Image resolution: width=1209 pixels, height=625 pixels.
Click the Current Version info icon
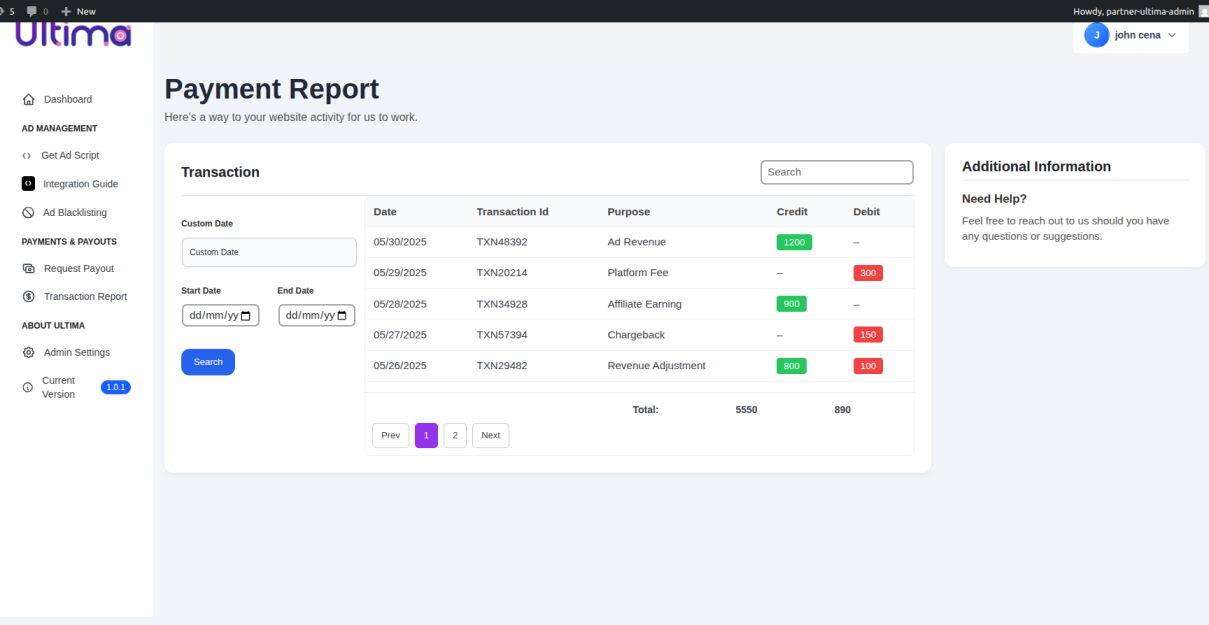click(26, 387)
